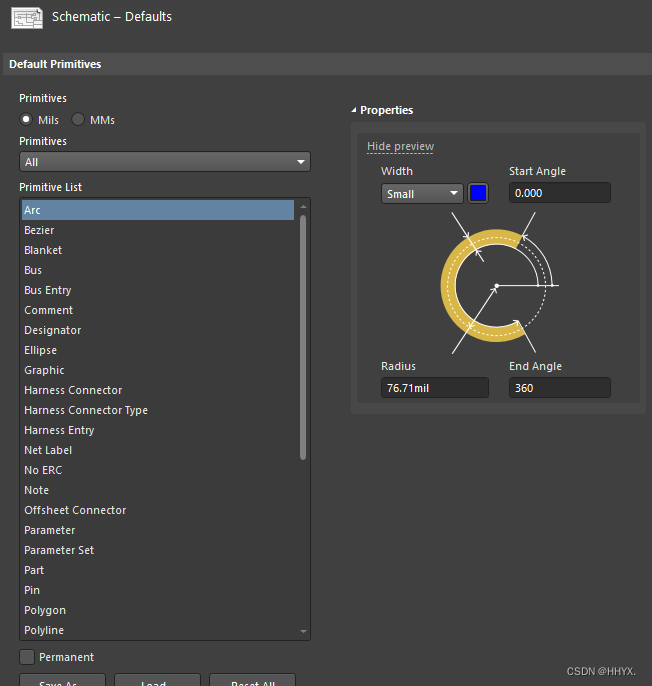
Task: Select Designator in the Primitive List
Action: [158, 330]
